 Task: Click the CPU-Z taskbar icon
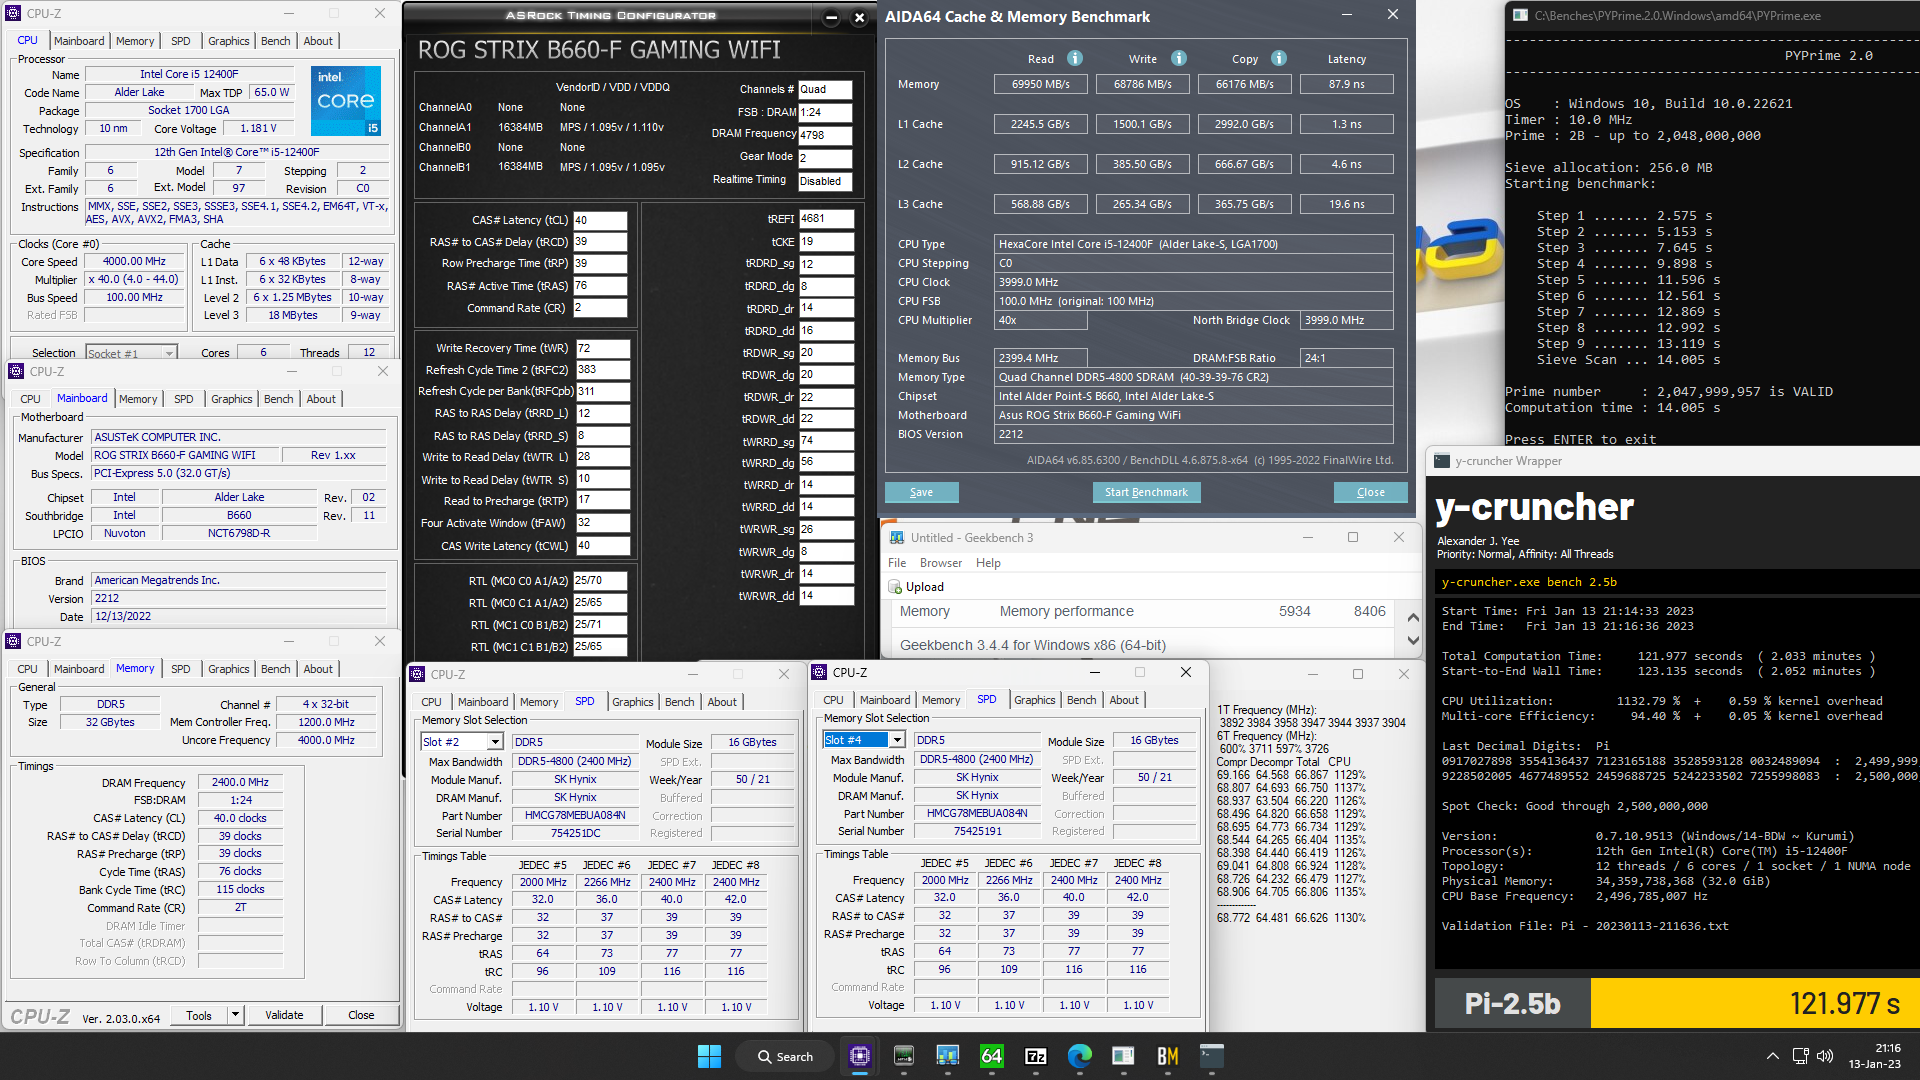(859, 1056)
